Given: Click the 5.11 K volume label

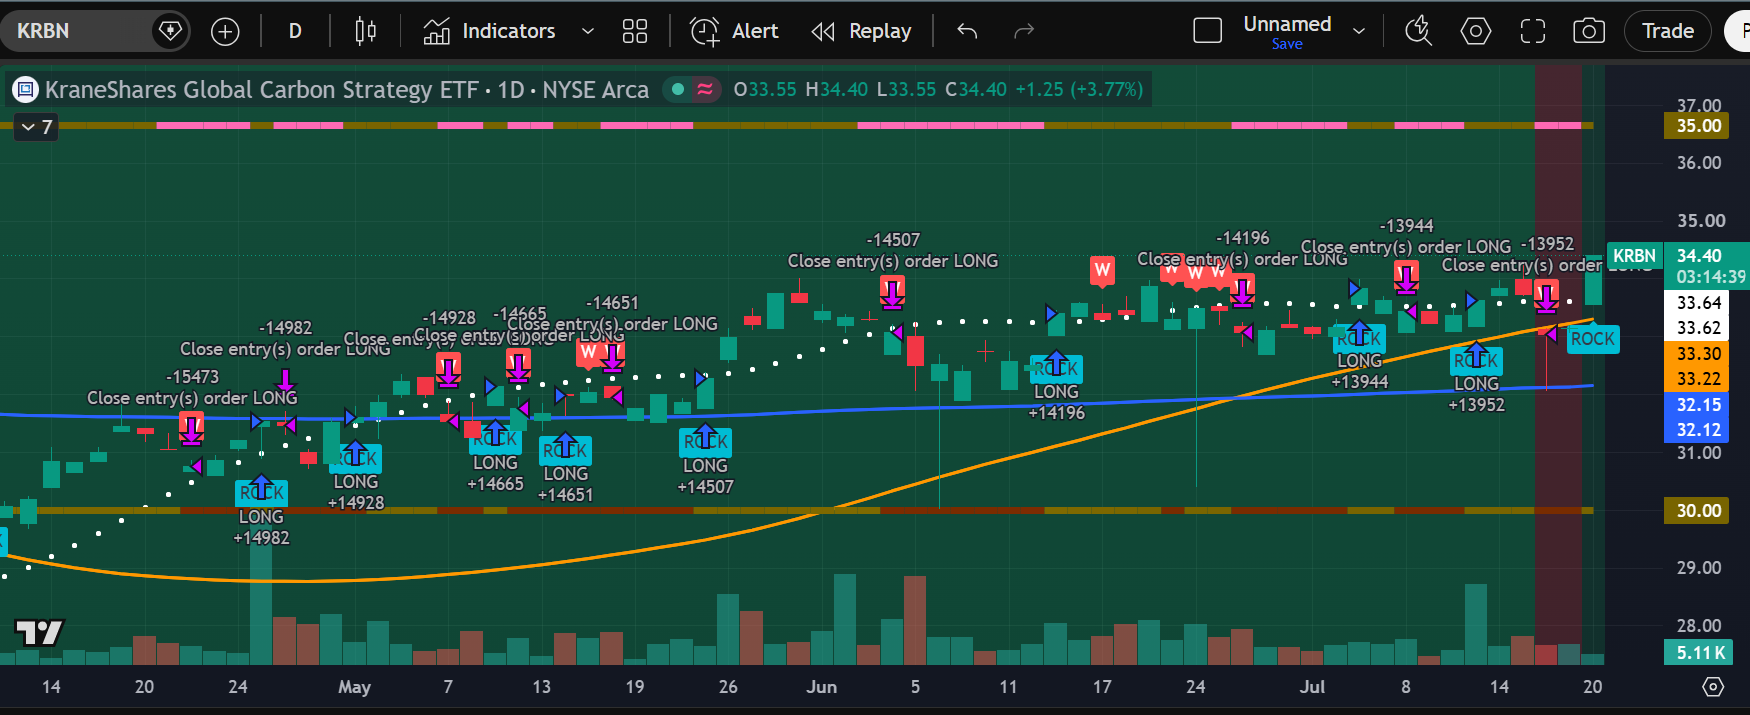Looking at the screenshot, I should 1699,653.
